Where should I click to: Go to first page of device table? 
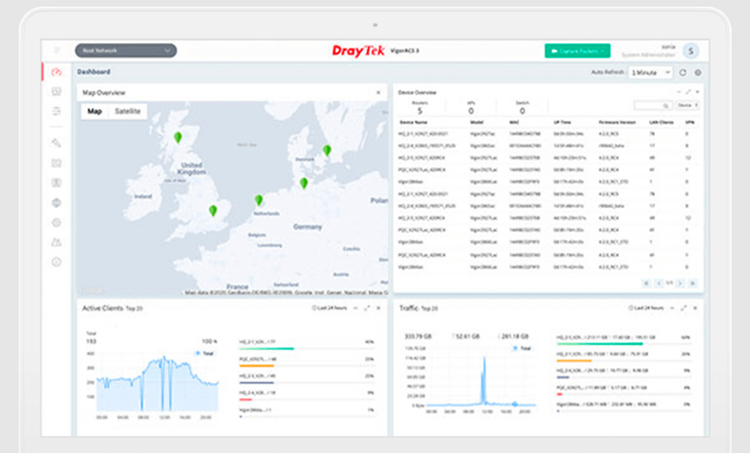pos(646,283)
